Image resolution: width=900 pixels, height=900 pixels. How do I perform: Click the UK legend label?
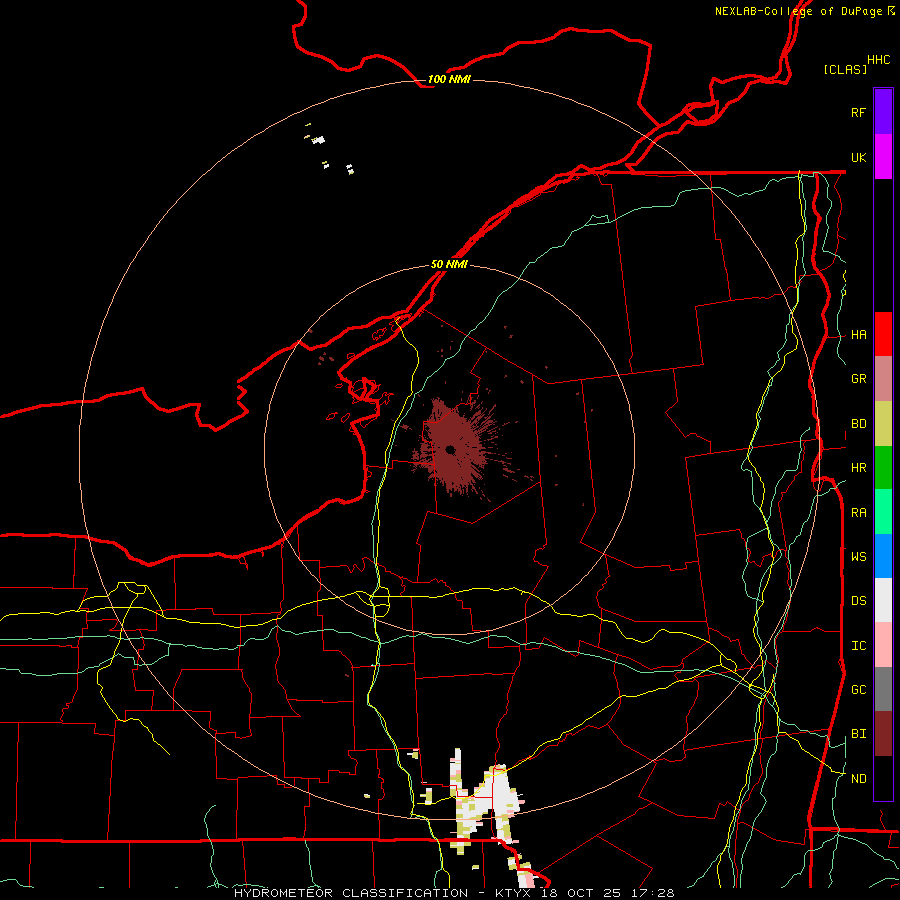coord(859,157)
